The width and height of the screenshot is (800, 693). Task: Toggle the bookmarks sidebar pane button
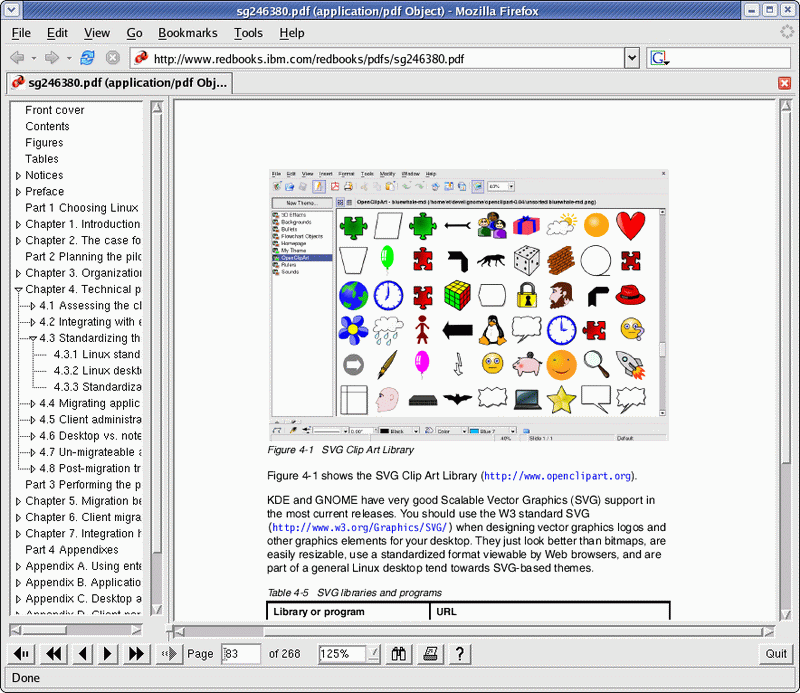(21, 654)
